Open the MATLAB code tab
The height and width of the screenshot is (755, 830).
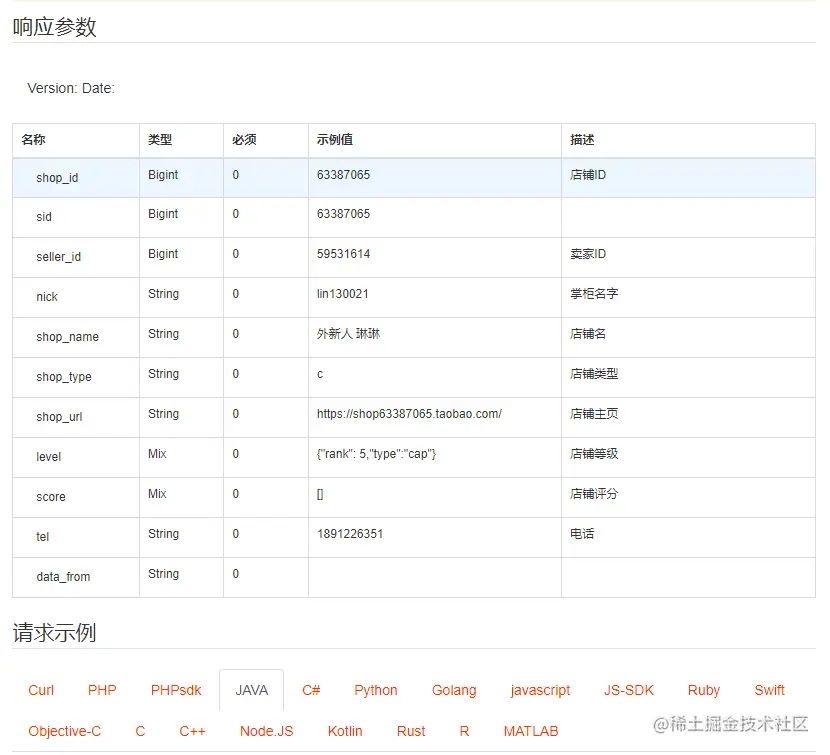tap(530, 731)
